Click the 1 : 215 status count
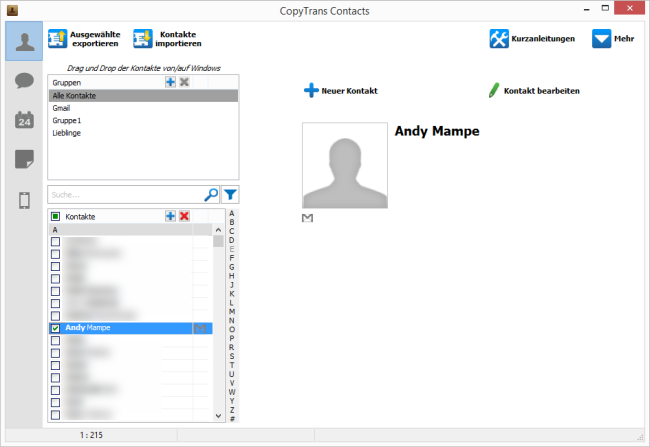The image size is (650, 447). tap(91, 435)
